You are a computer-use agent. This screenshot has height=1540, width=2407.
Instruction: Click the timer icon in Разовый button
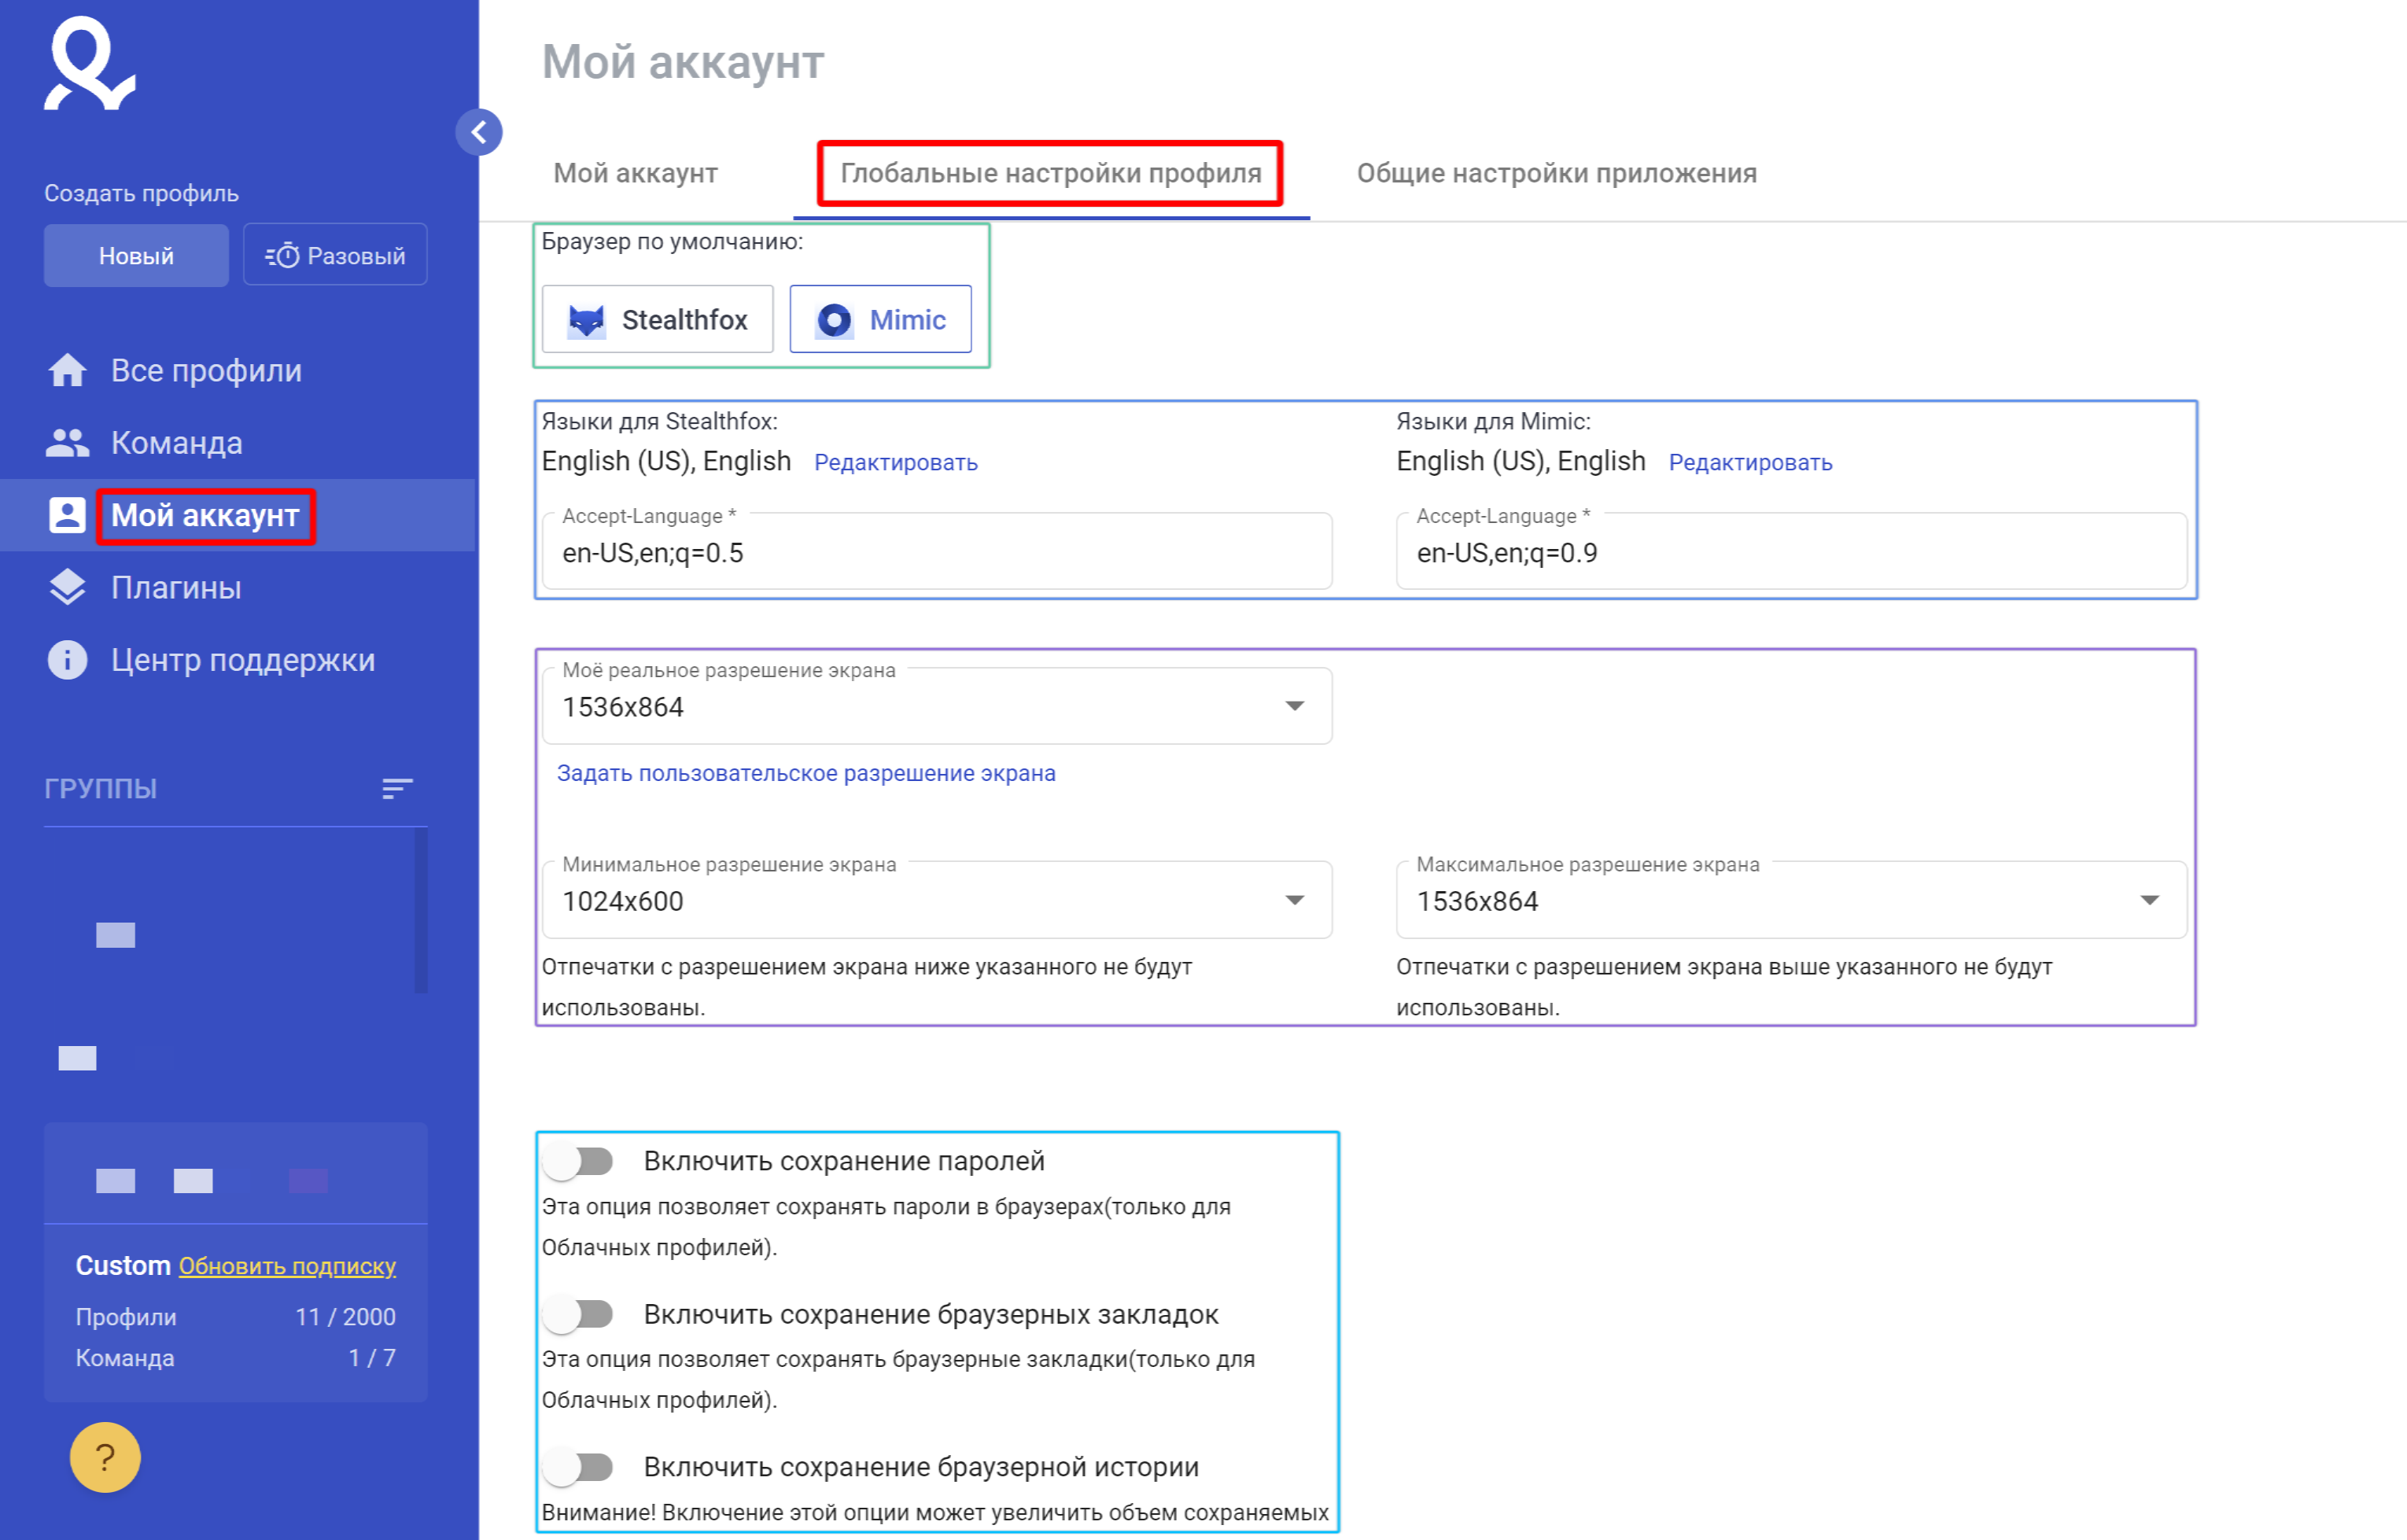click(282, 256)
